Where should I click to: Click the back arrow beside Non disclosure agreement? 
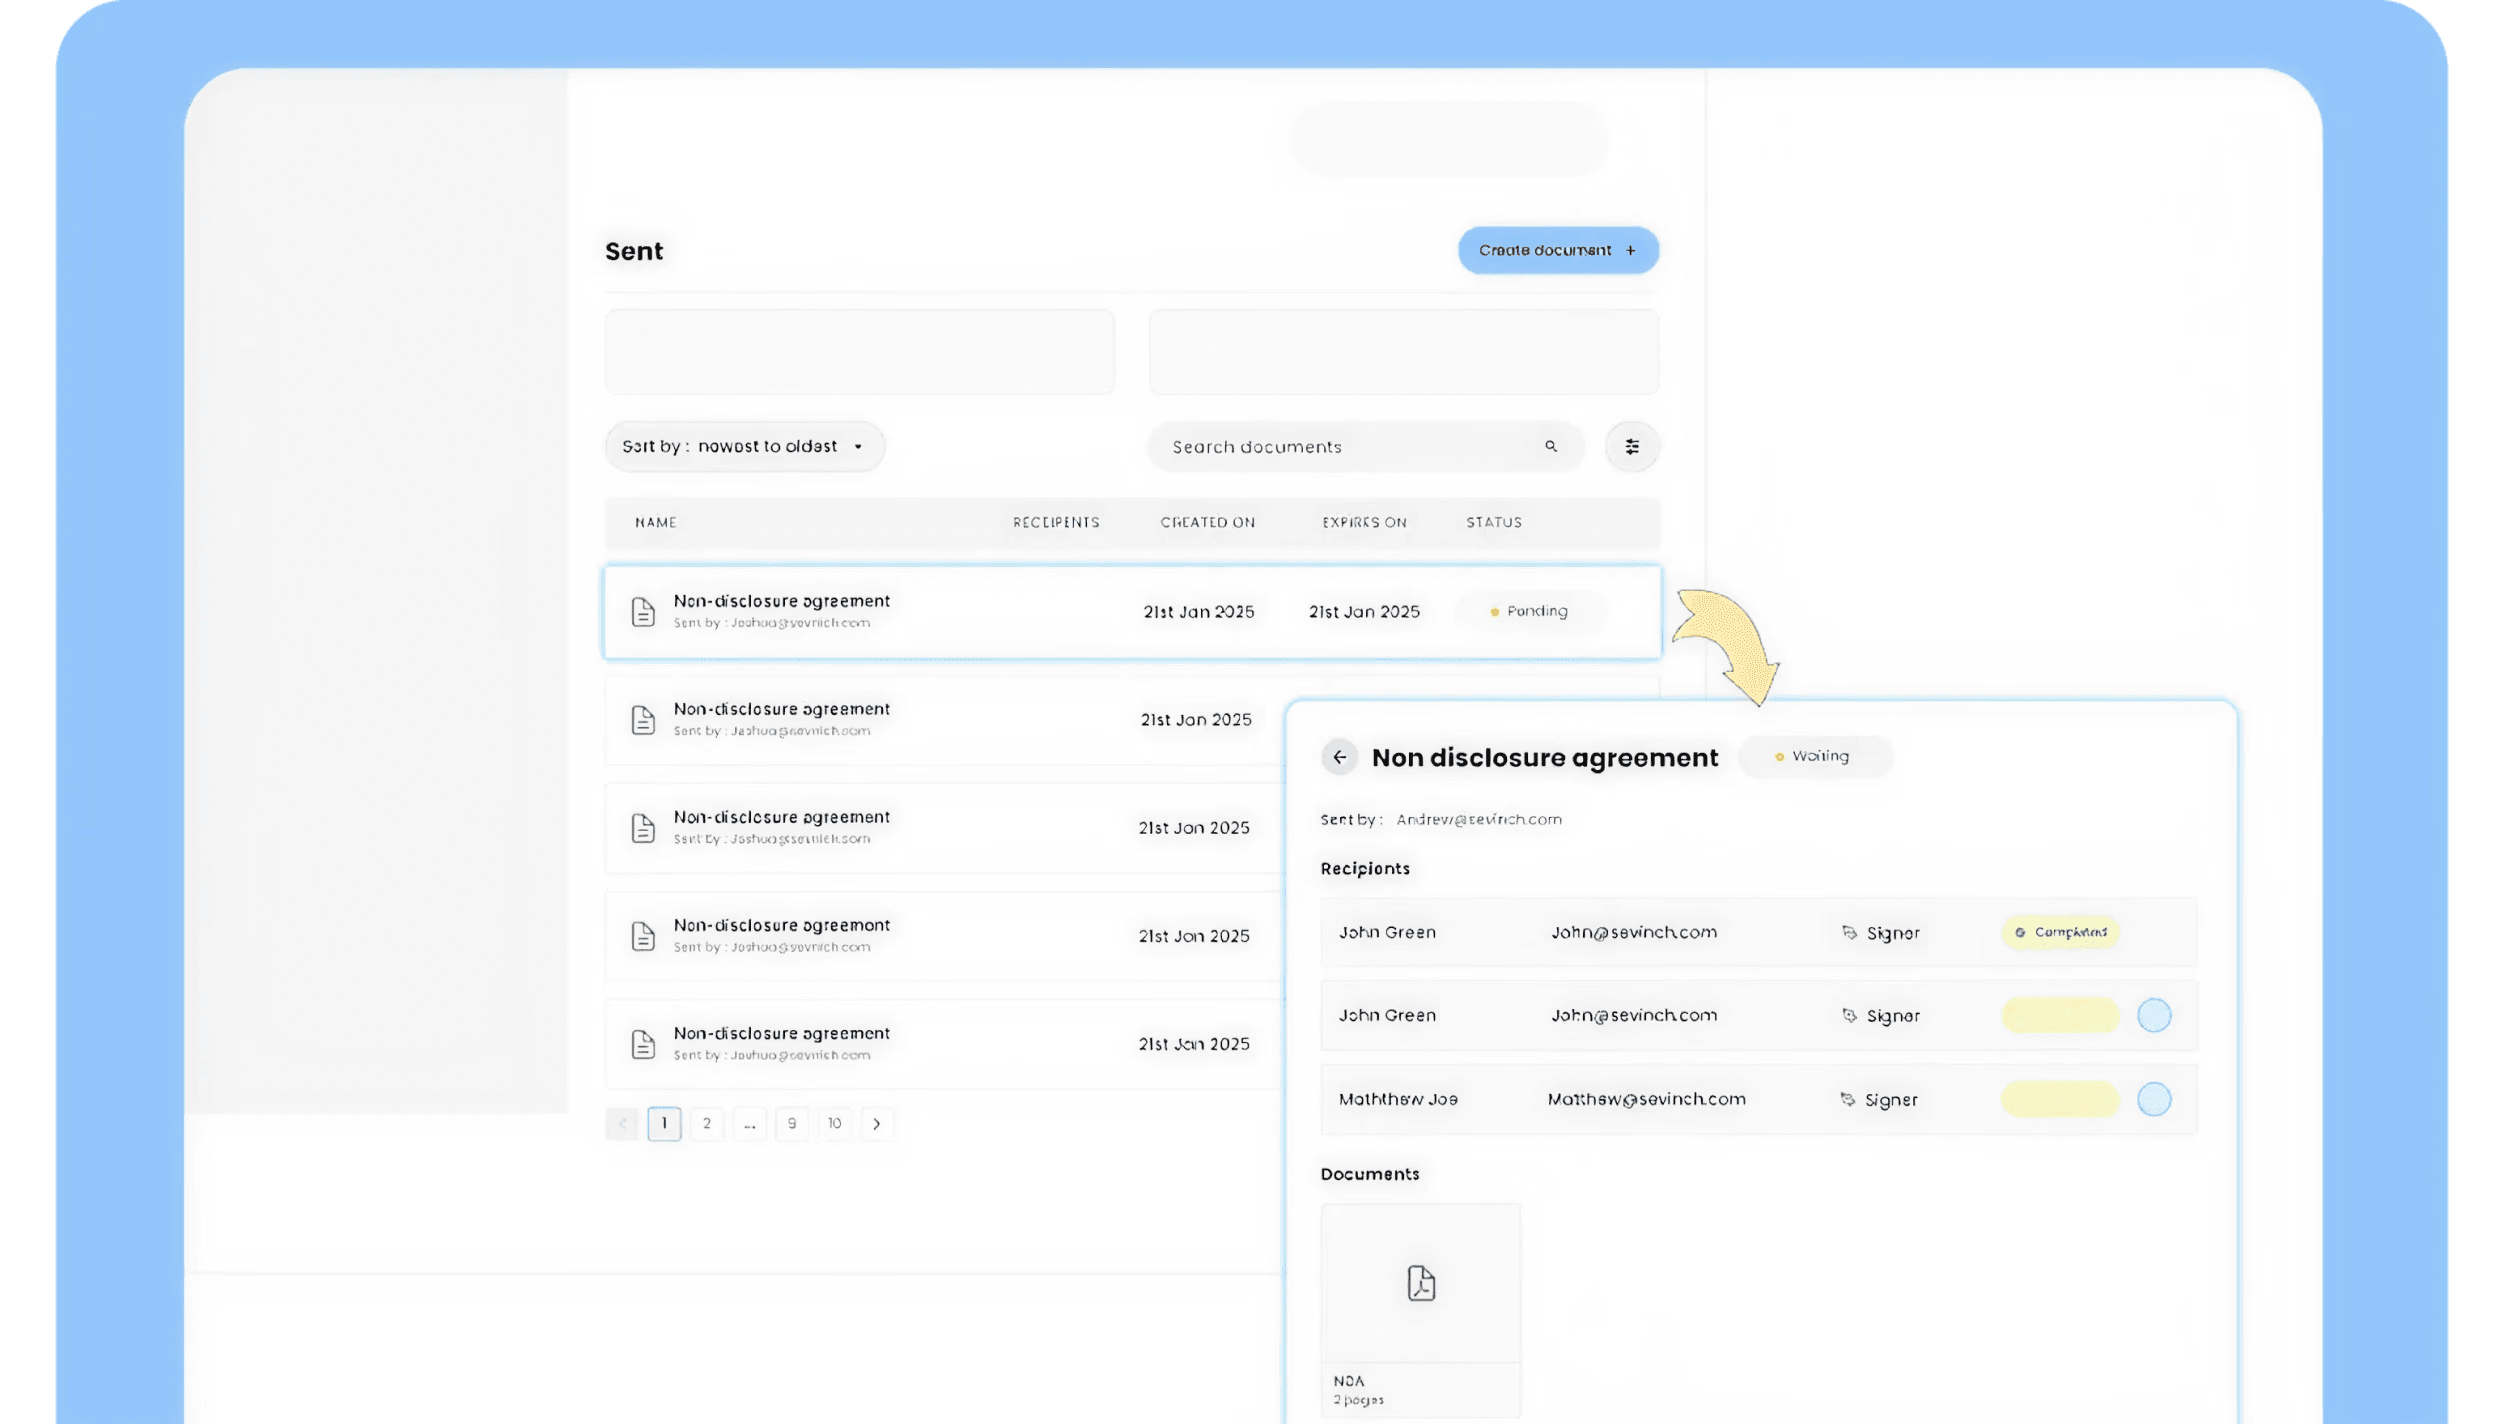(1339, 757)
